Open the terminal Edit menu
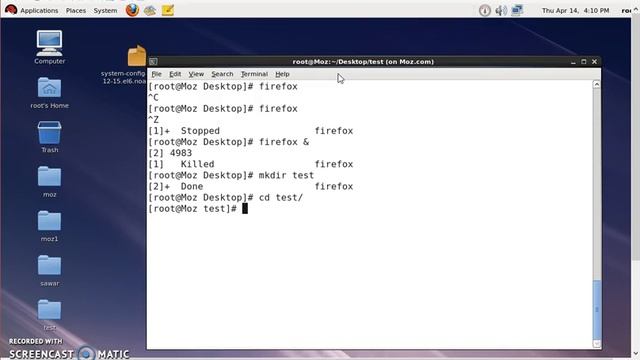This screenshot has width=640, height=360. point(175,74)
